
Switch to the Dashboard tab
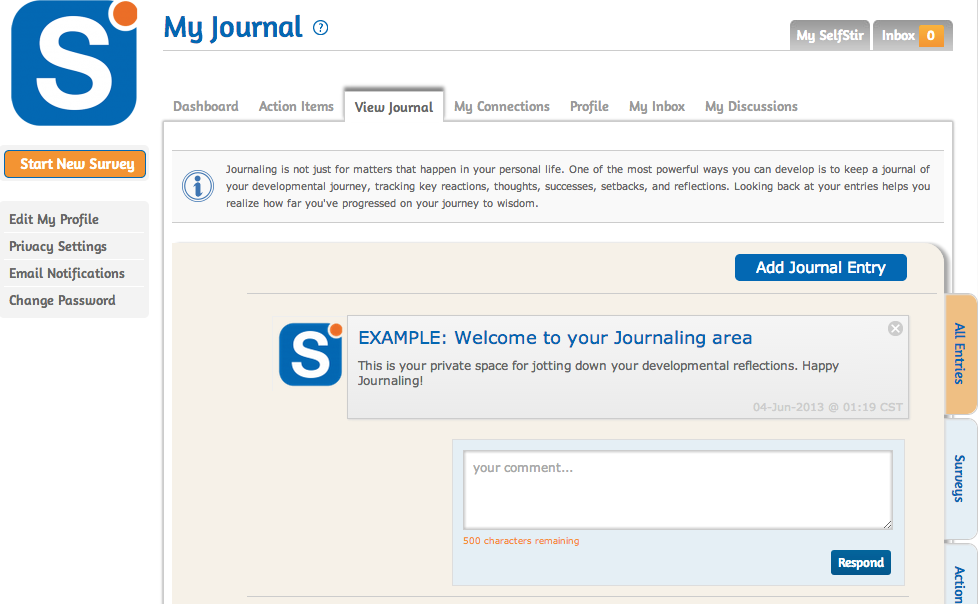click(206, 106)
